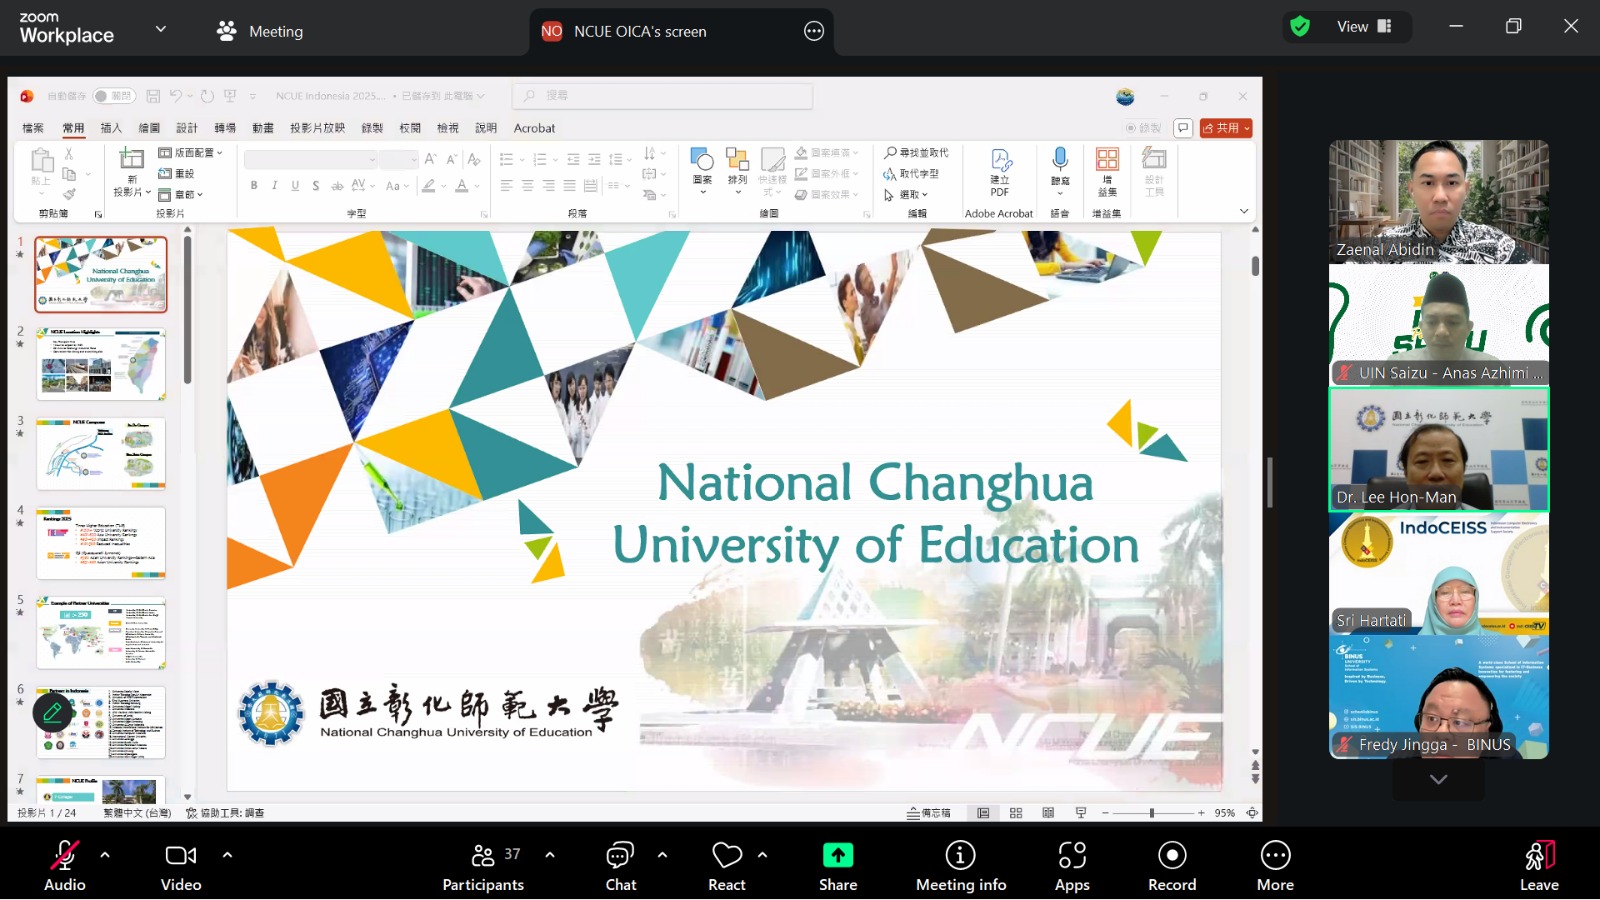Open the Acrobat ribbon tab

[534, 128]
